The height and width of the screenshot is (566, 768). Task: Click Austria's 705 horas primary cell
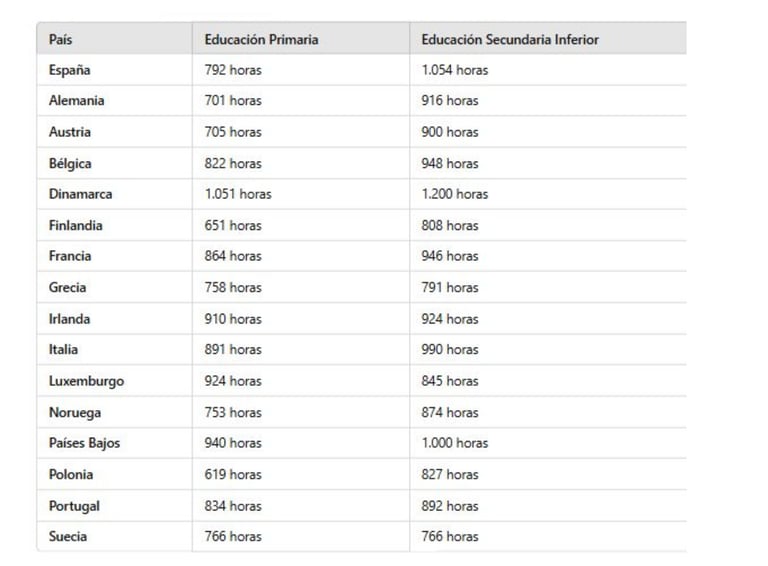coord(233,132)
